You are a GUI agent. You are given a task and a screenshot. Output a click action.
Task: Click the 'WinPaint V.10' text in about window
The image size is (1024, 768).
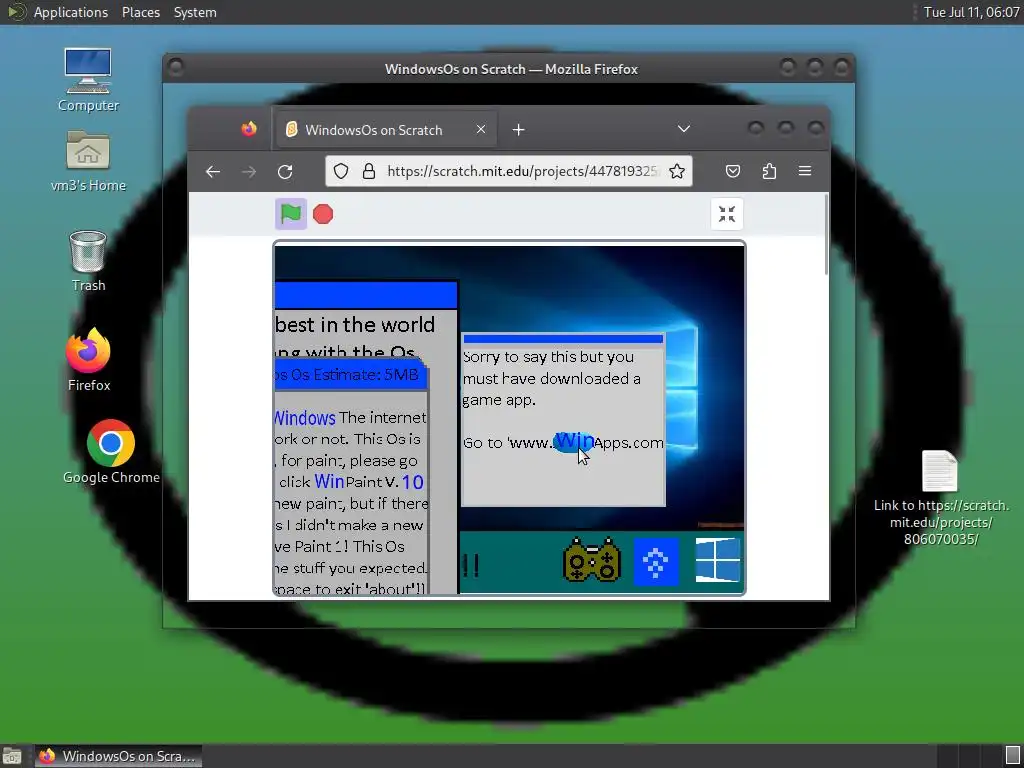click(x=369, y=482)
